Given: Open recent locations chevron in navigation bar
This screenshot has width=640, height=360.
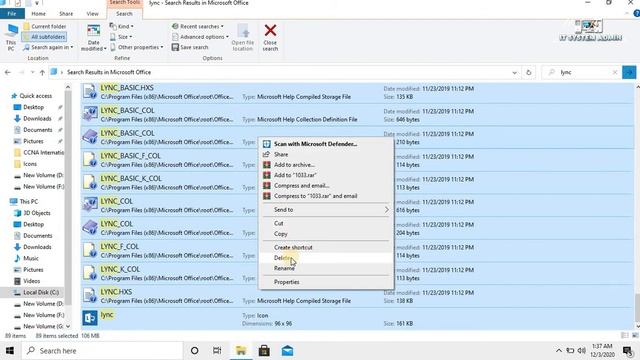Looking at the screenshot, I should point(32,72).
